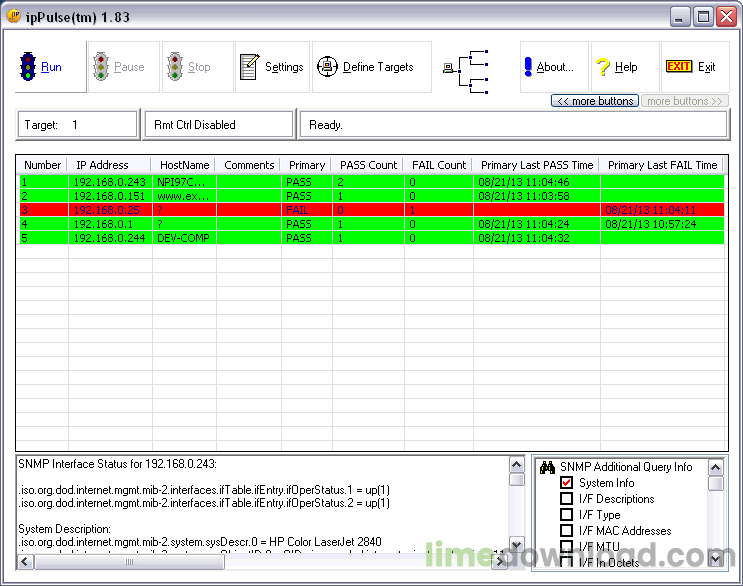Viewport: 743px width, 586px height.
Task: Click the 08/21/13 11:04:46 pass time cell
Action: 536,182
